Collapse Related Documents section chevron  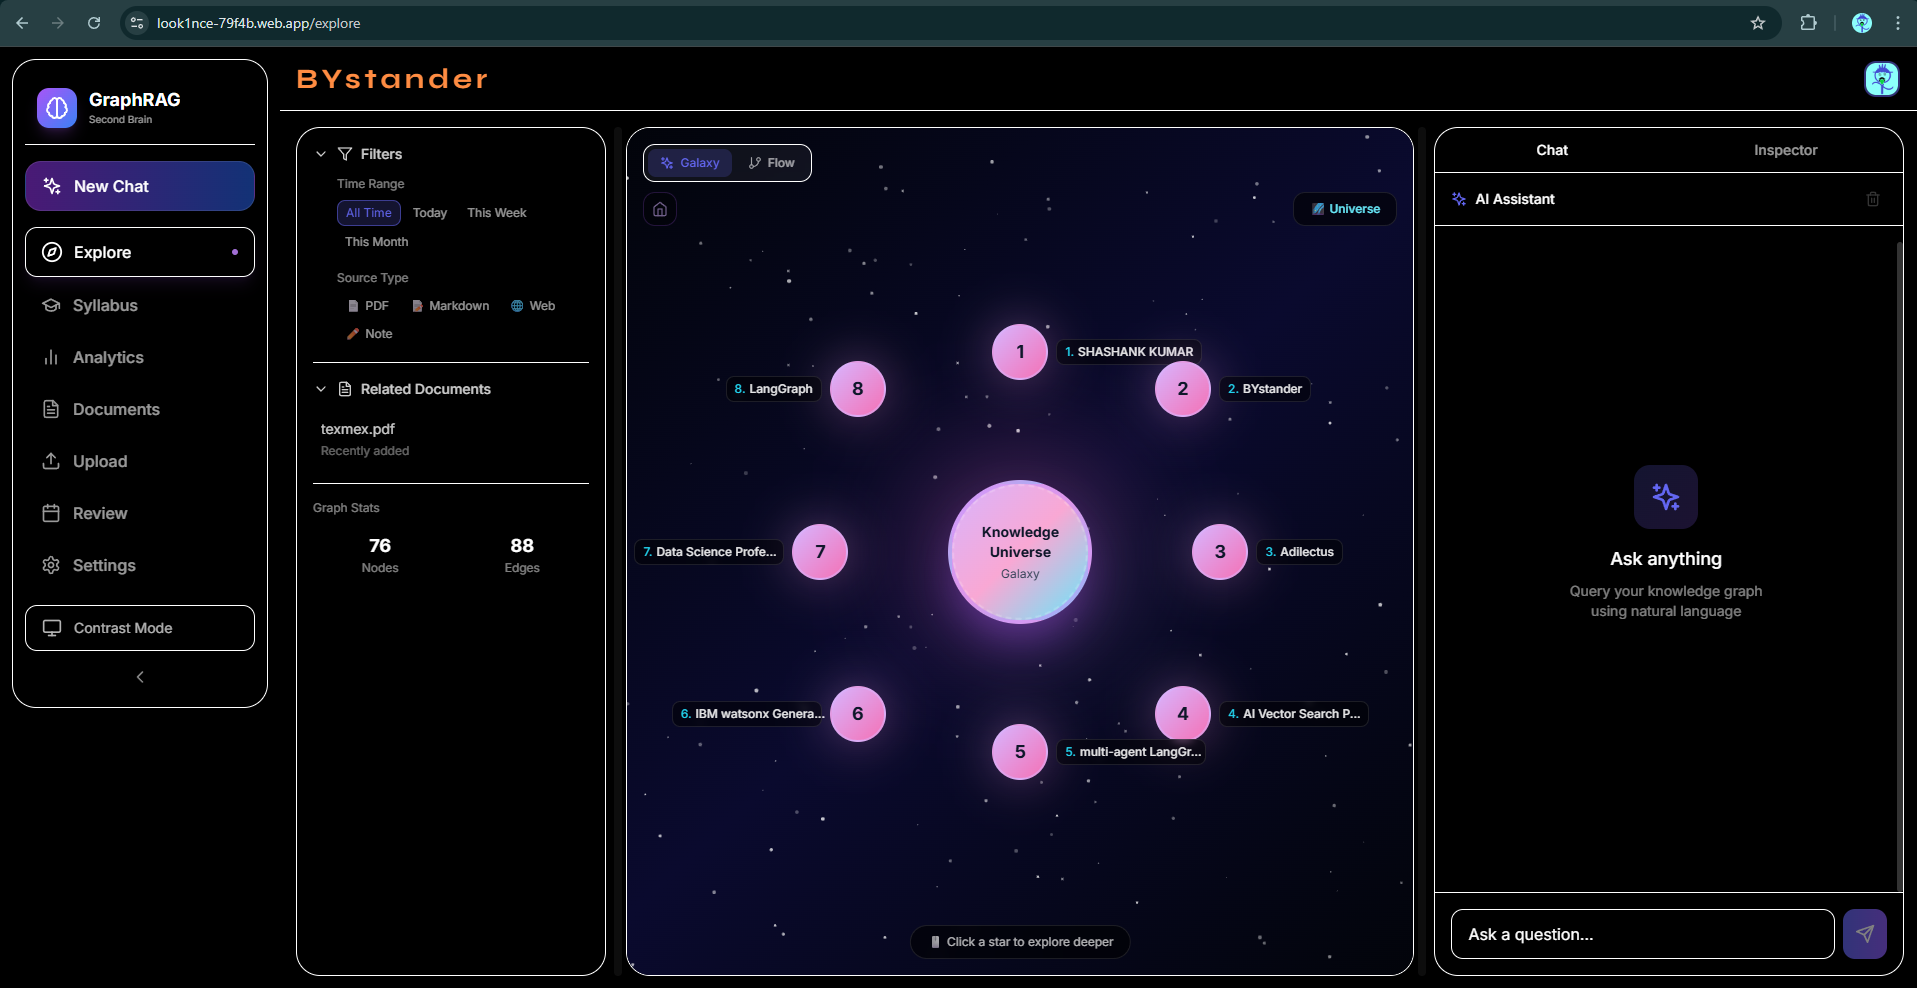(x=321, y=389)
